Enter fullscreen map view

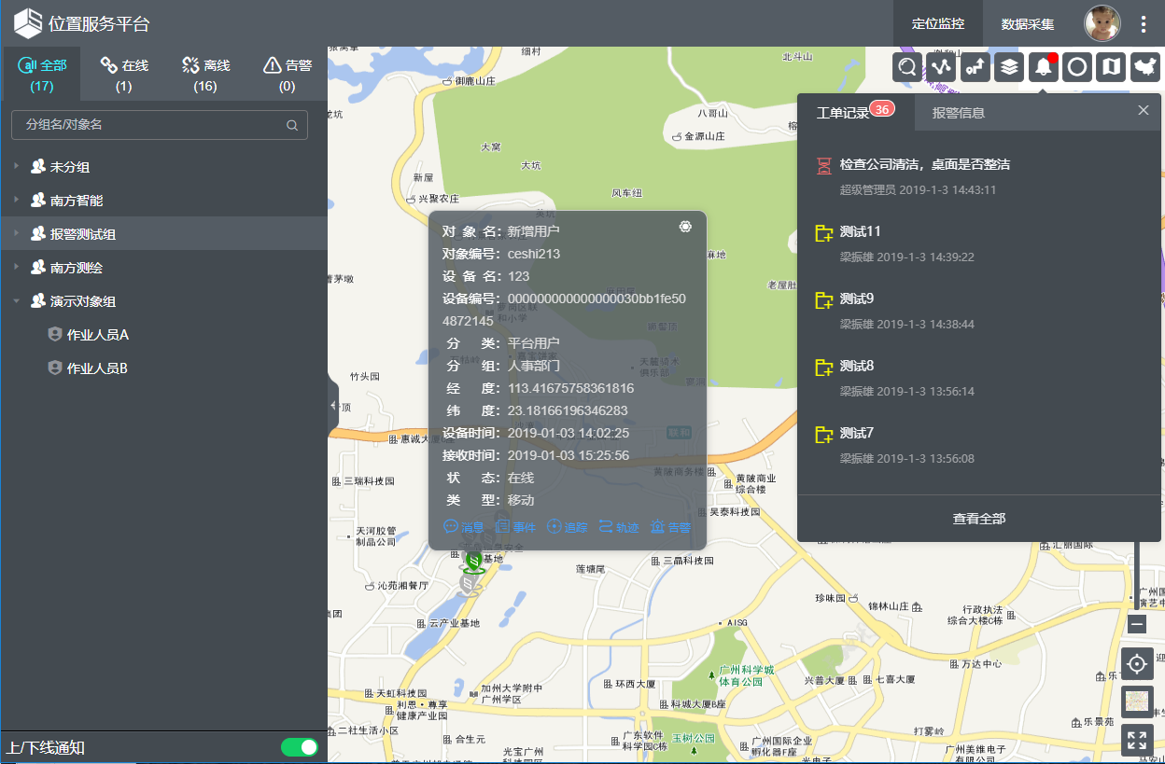tap(1137, 740)
